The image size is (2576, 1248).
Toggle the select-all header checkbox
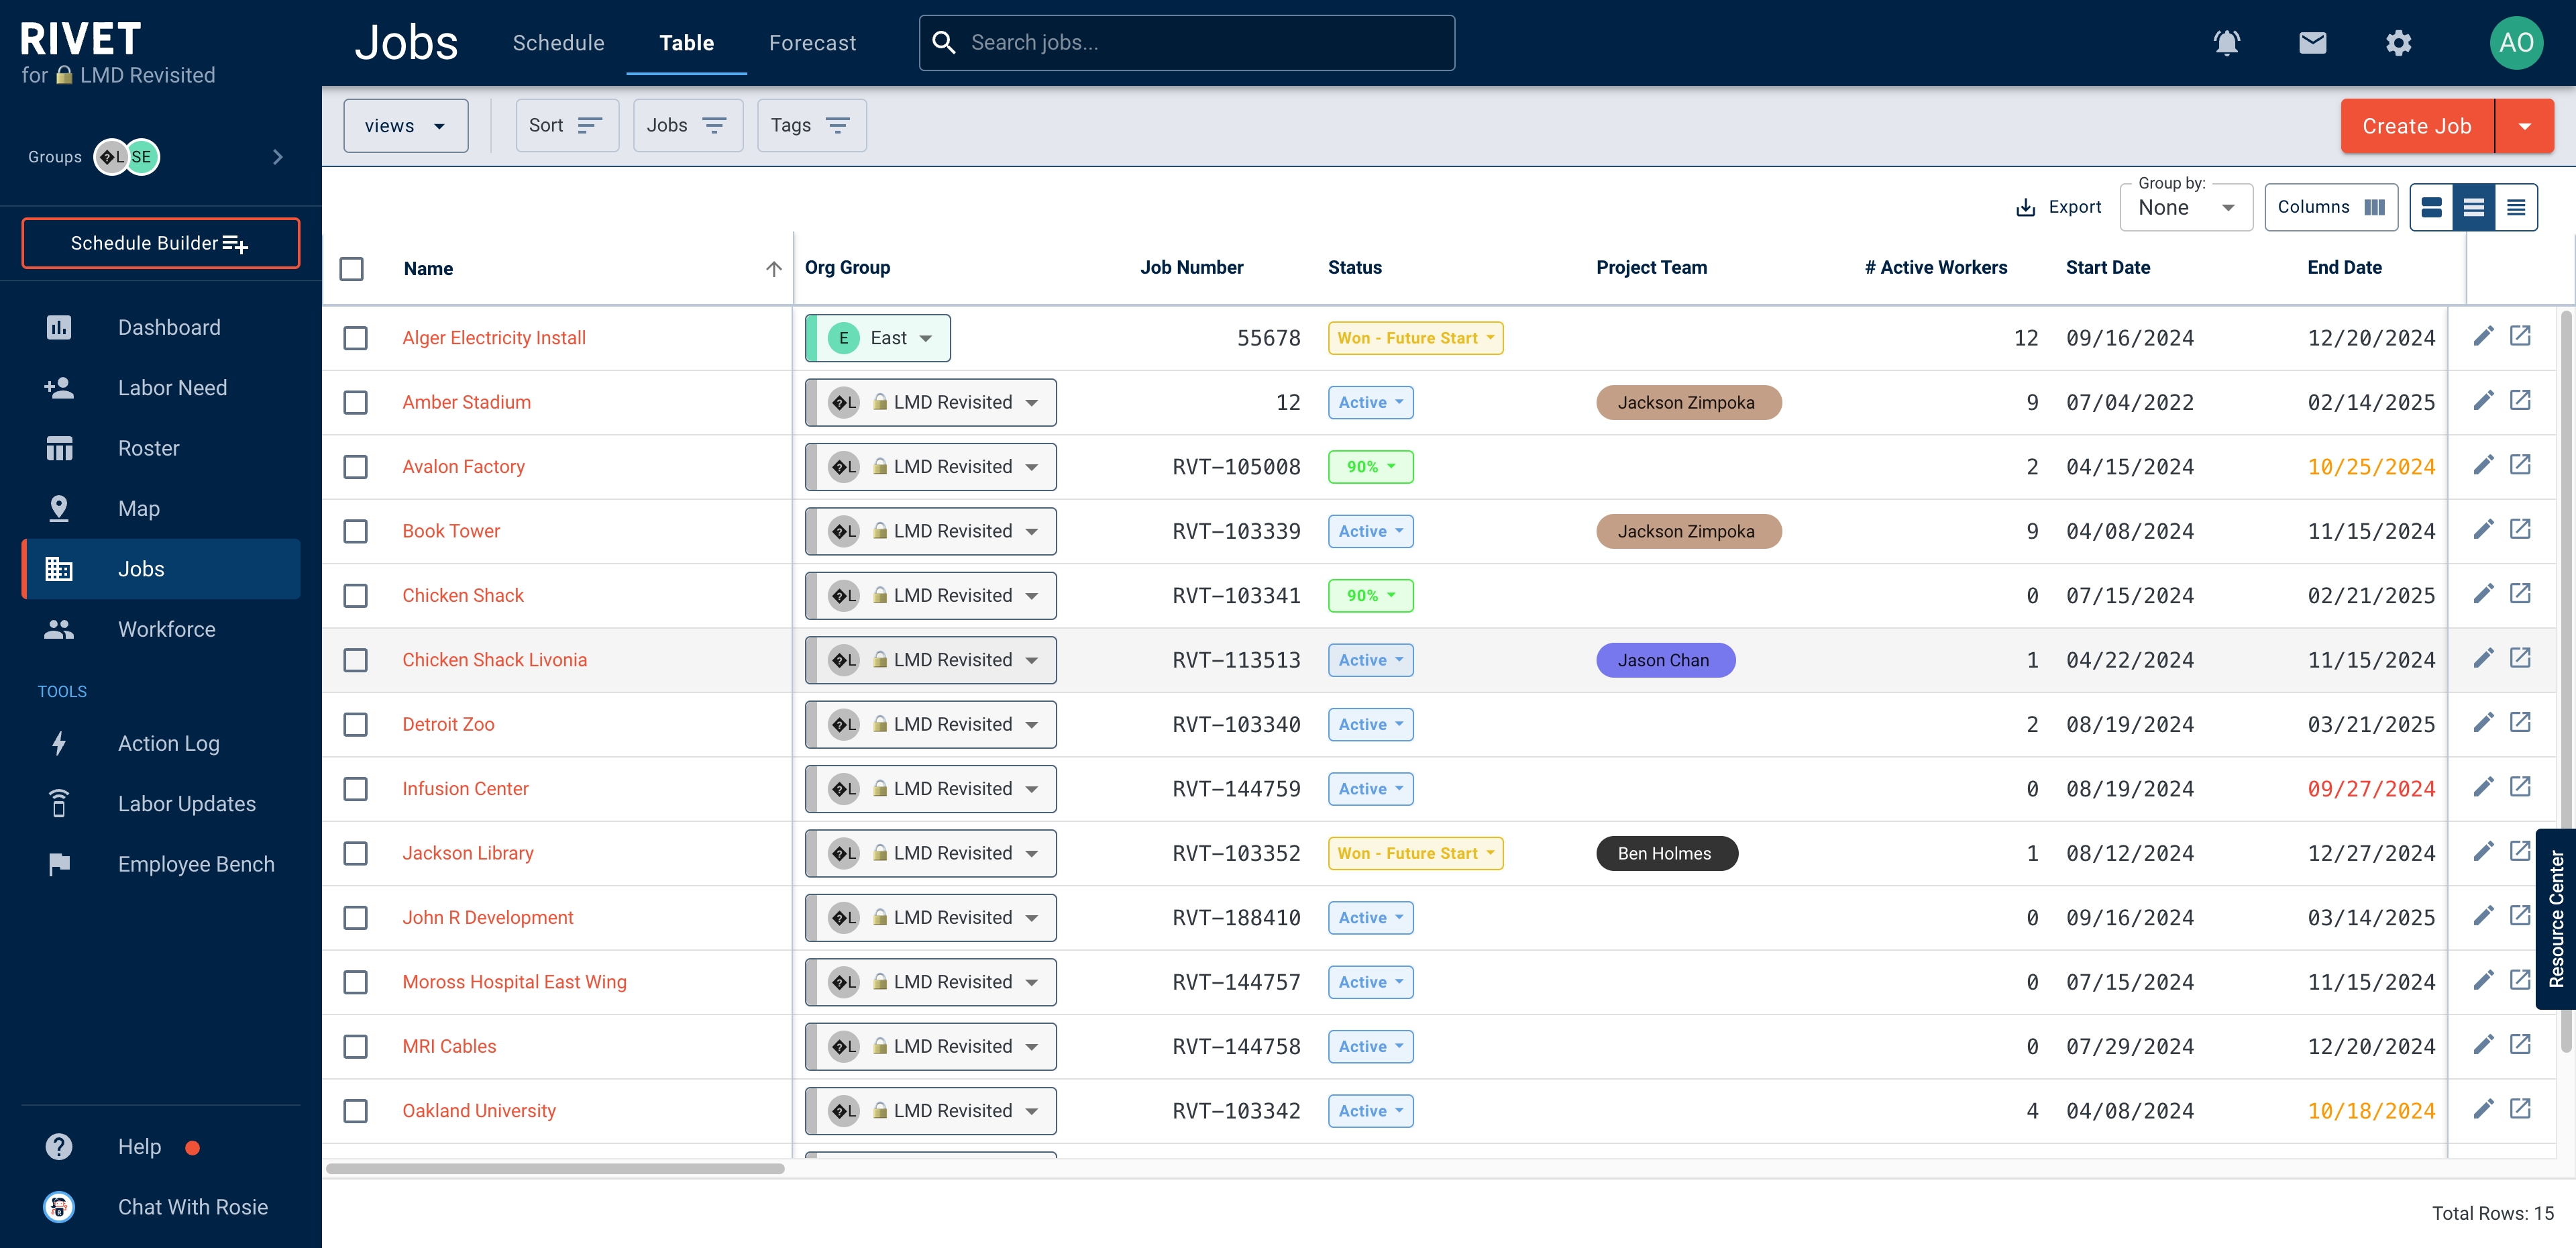351,268
